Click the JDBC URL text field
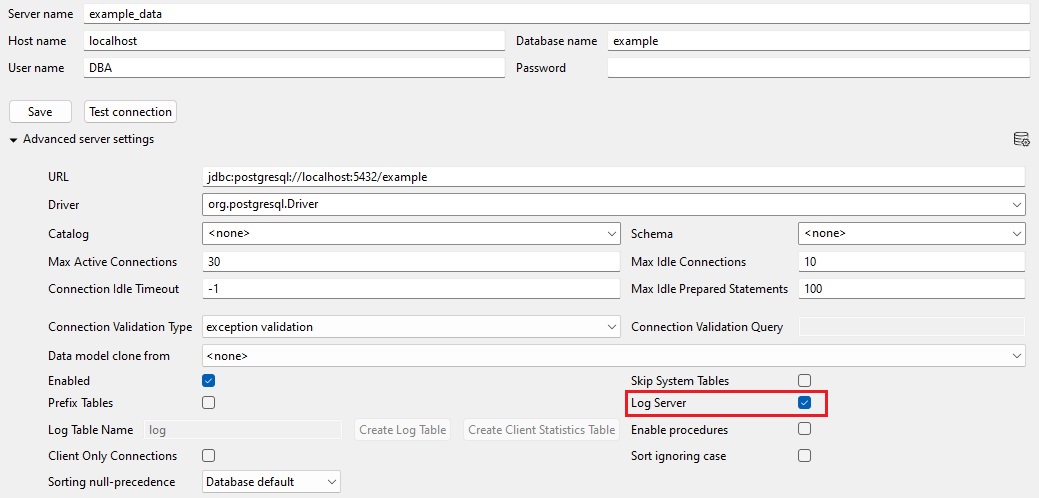 click(614, 177)
